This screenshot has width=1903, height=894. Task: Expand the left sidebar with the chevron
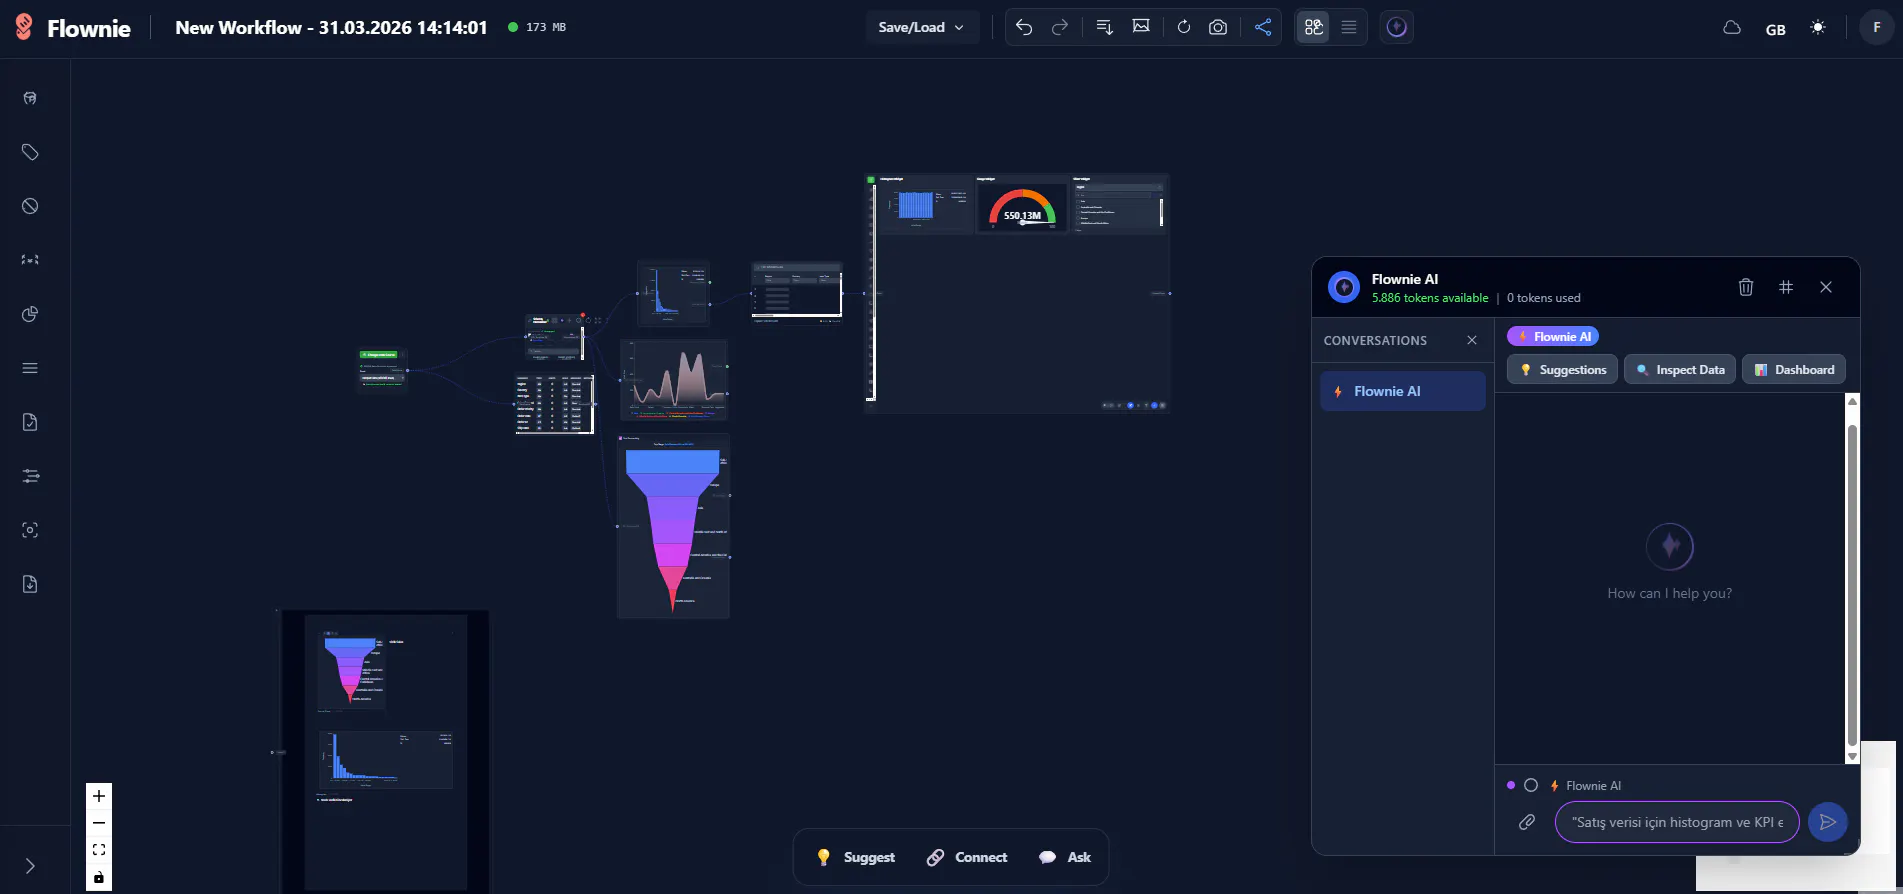point(30,866)
